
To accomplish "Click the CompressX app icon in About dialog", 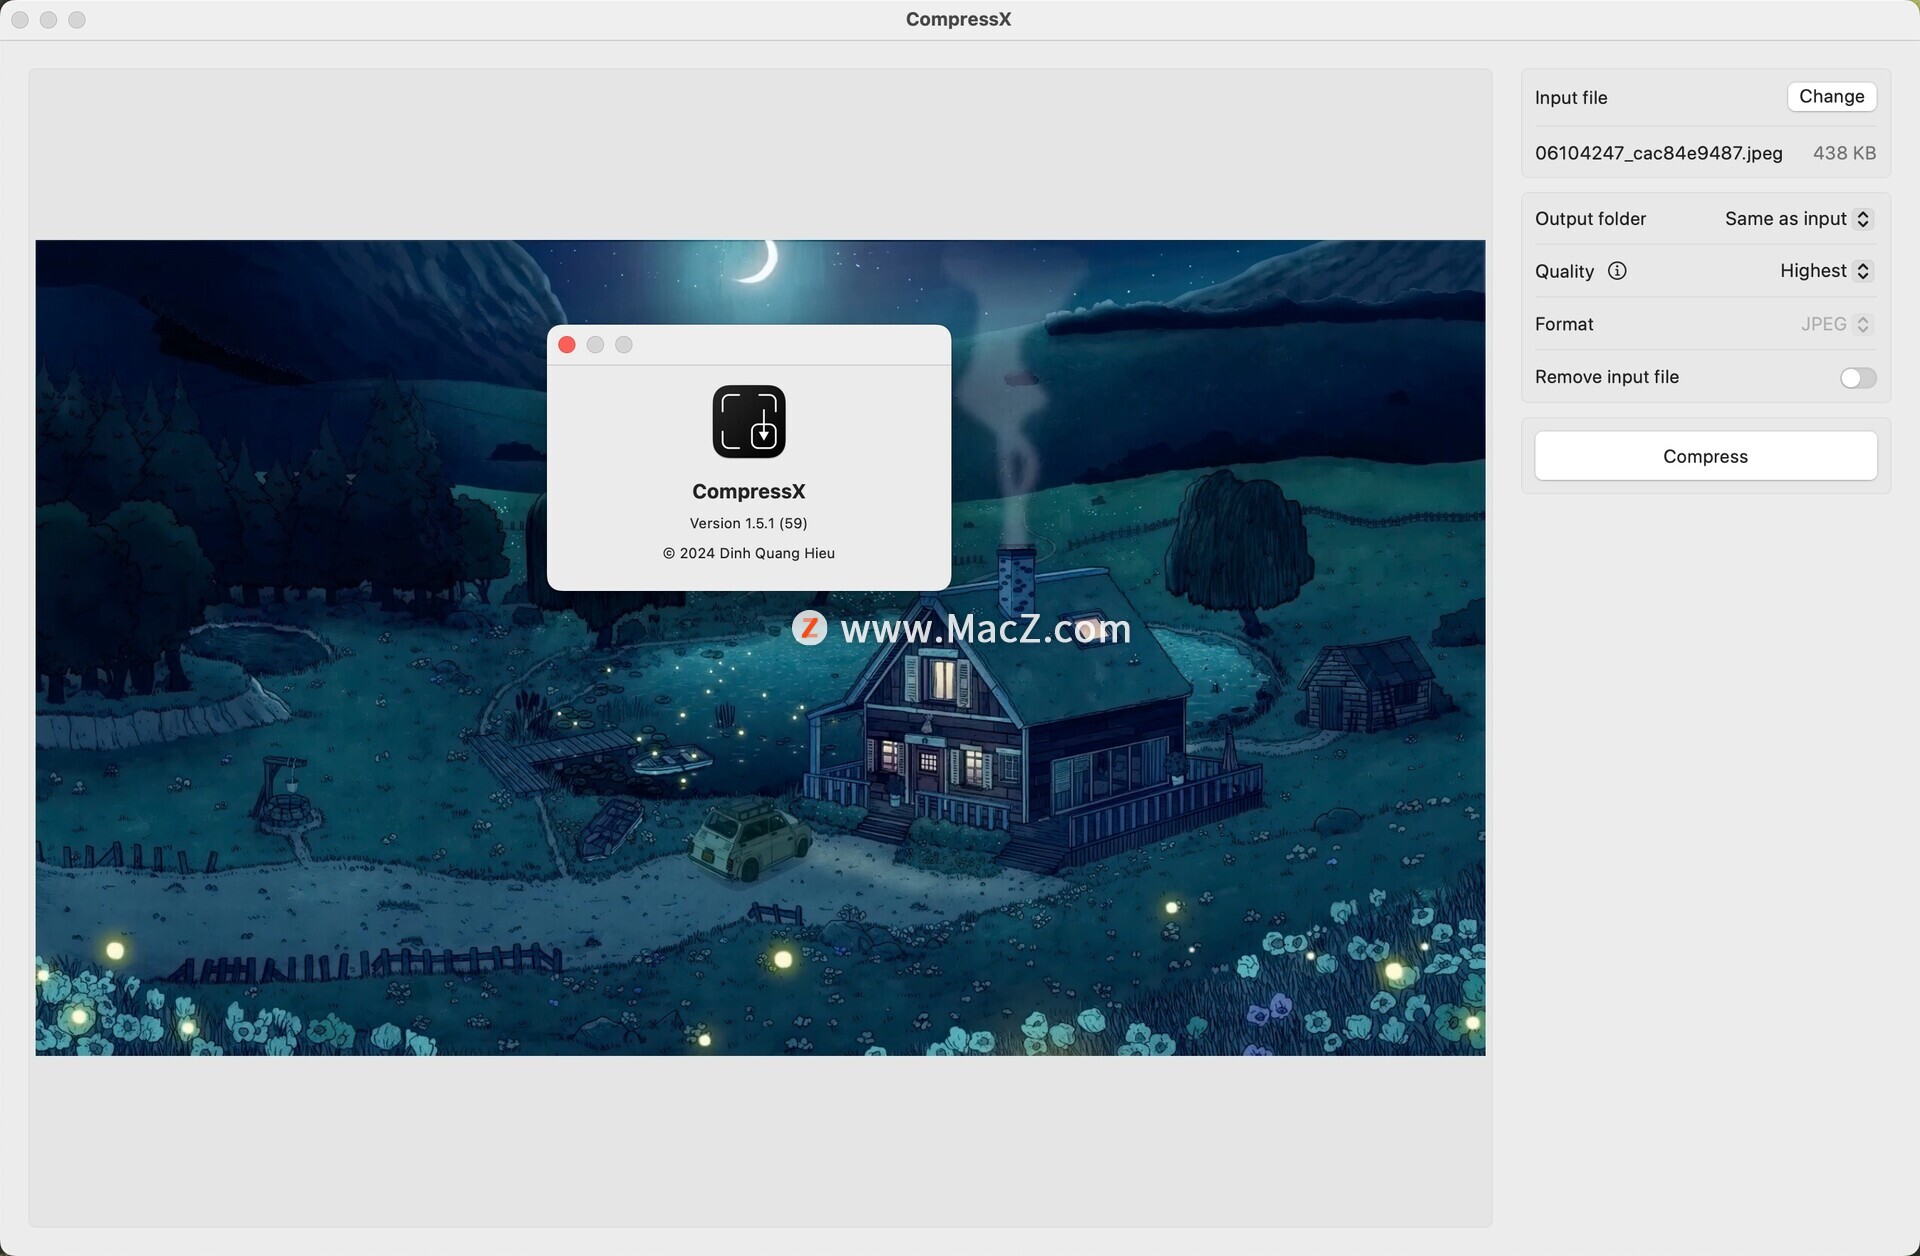I will (x=748, y=421).
